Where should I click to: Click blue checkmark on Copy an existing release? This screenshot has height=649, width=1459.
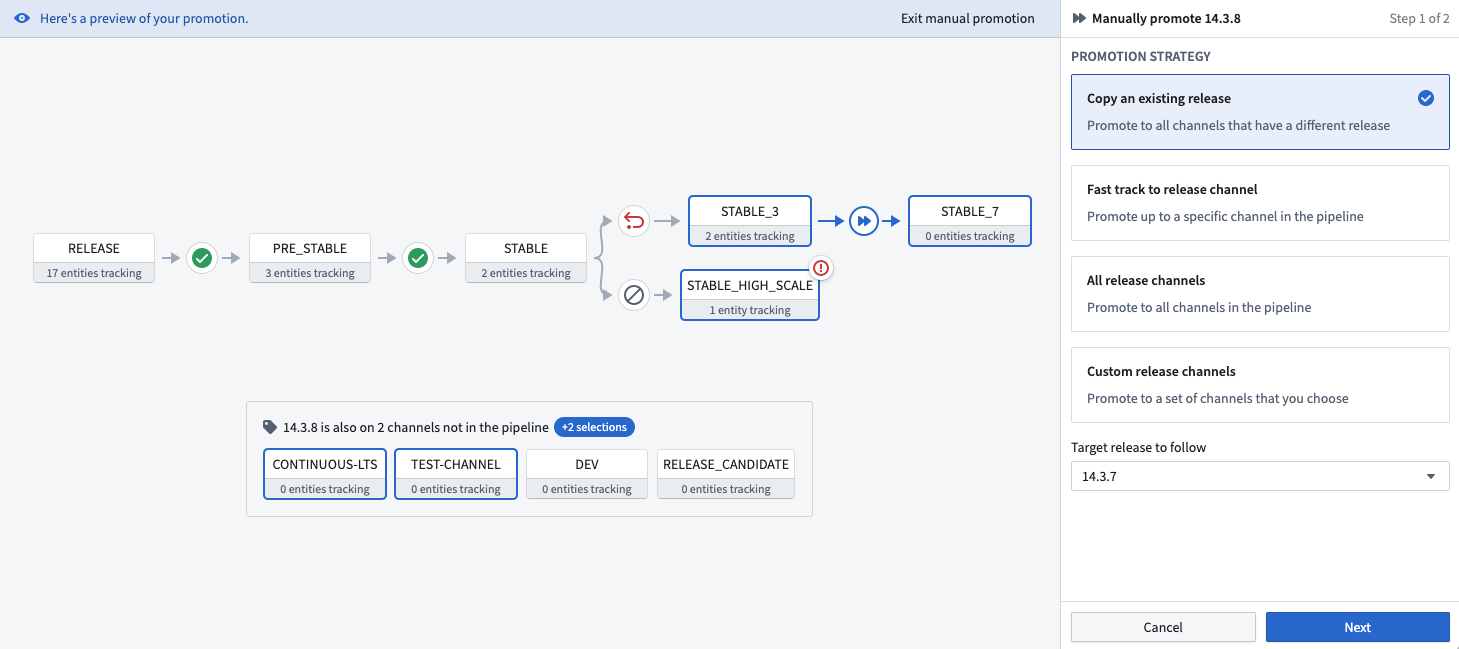pos(1426,98)
